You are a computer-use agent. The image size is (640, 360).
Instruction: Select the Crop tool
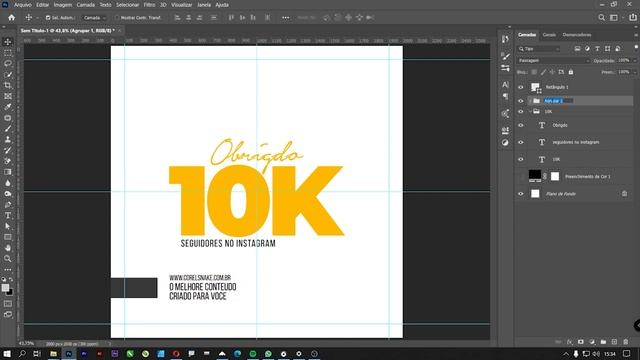8,85
